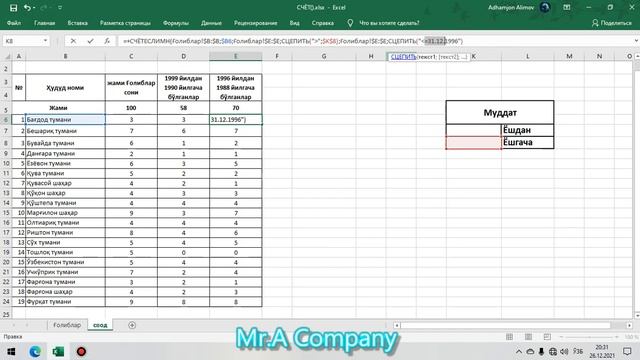Open the Undo history dropdown arrow
Image resolution: width=640 pixels, height=360 pixels.
coord(34,8)
